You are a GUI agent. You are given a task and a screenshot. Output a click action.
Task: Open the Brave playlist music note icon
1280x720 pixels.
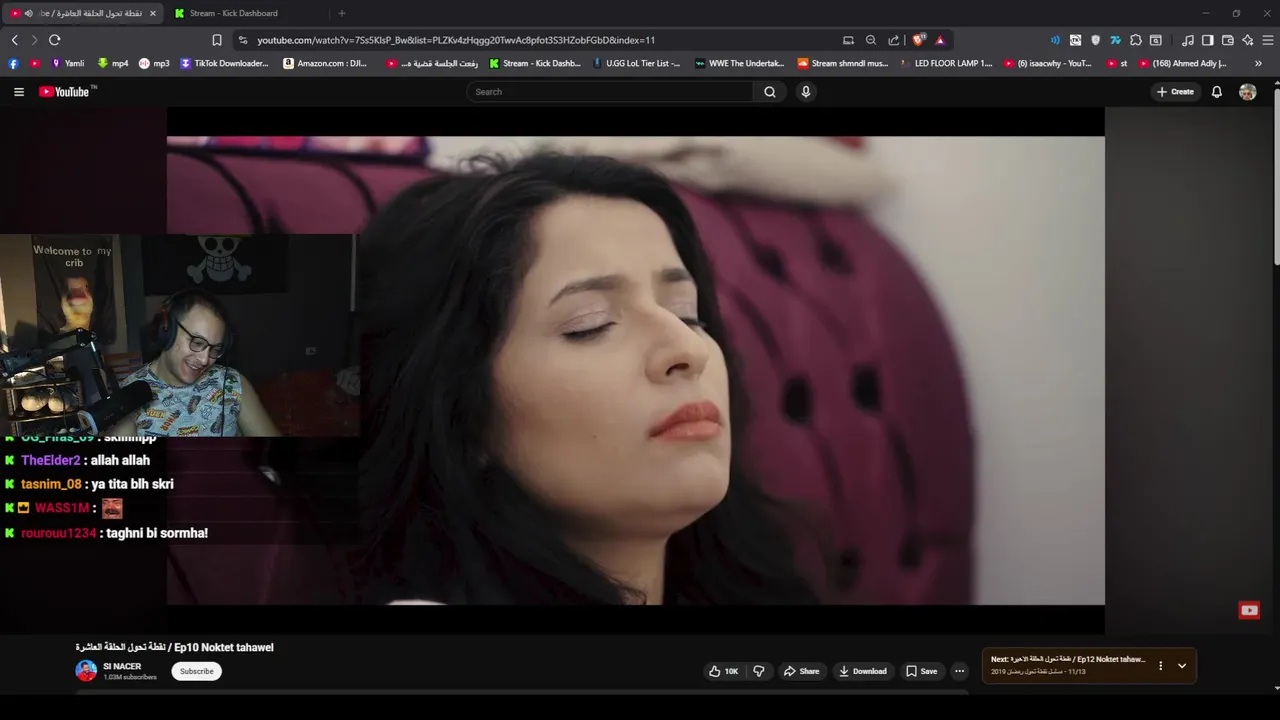tap(1187, 40)
